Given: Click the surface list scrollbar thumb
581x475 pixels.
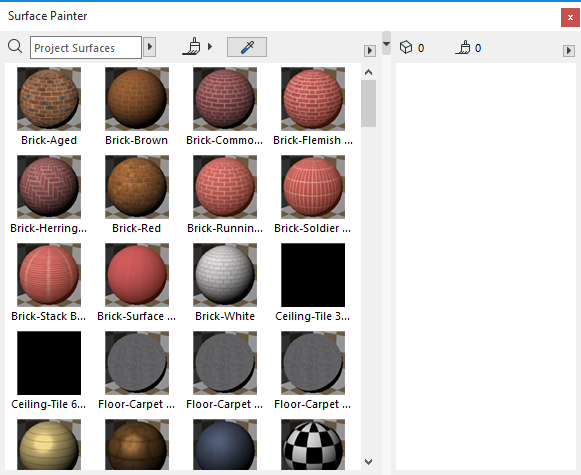Looking at the screenshot, I should pyautogui.click(x=368, y=104).
